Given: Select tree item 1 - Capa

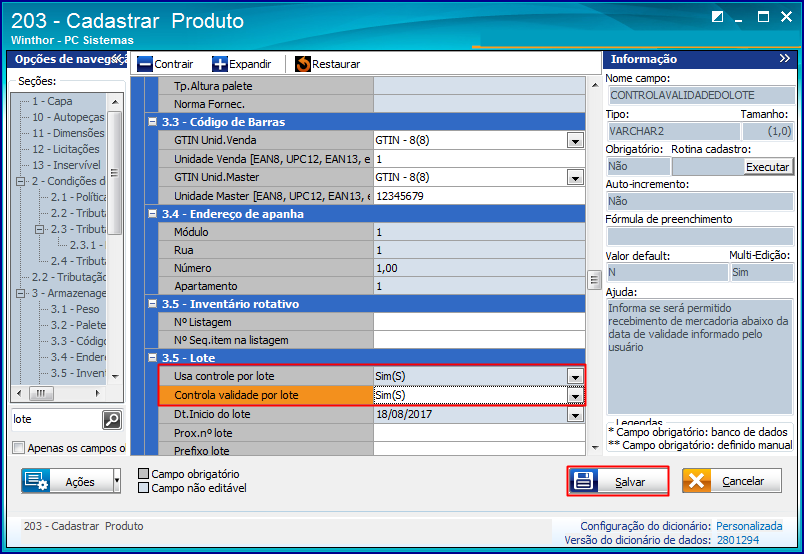Looking at the screenshot, I should pos(52,102).
